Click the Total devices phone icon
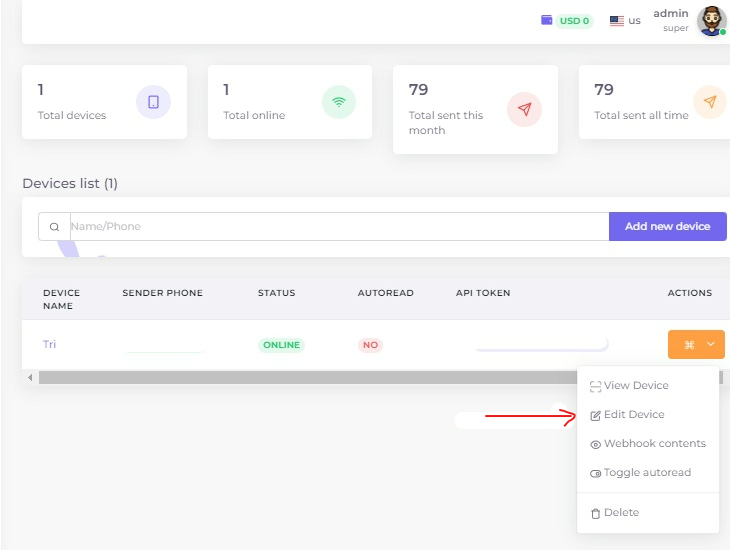The height and width of the screenshot is (550, 730). (153, 102)
